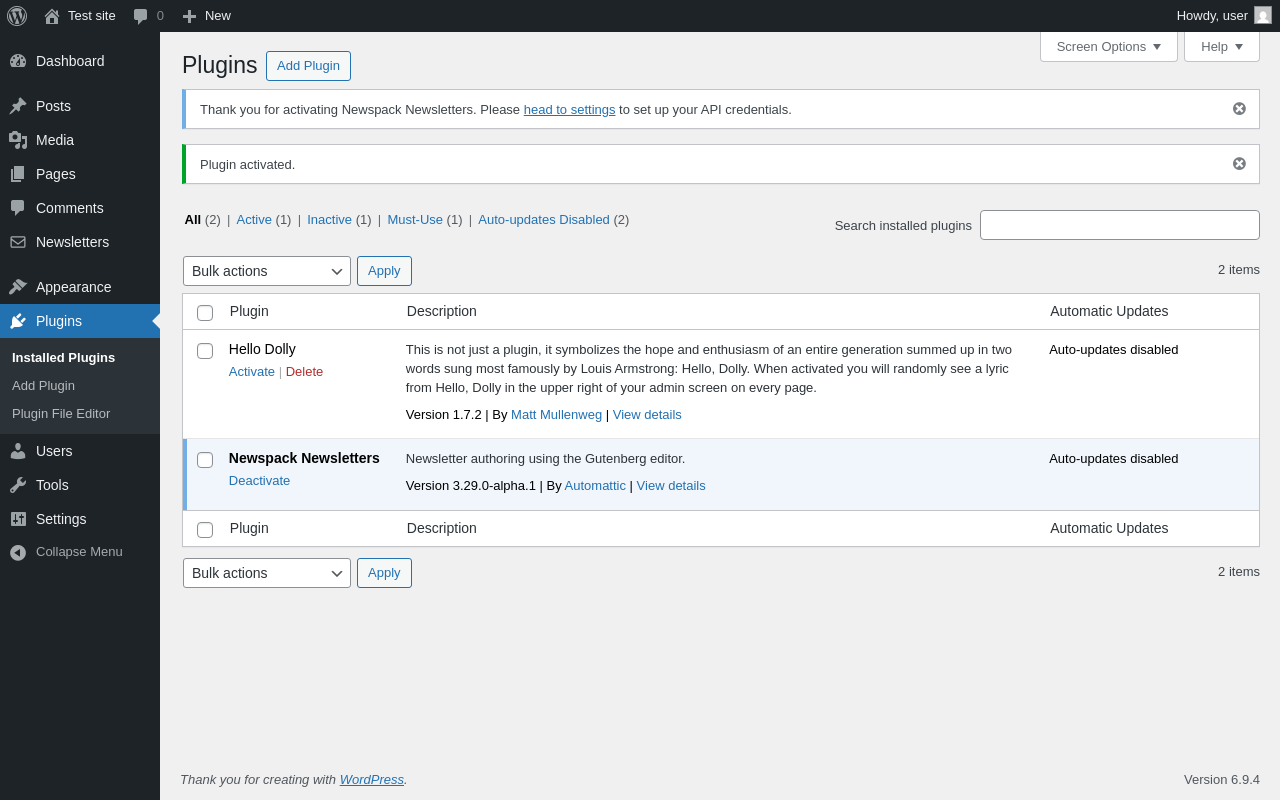Click the Pages icon in sidebar
Viewport: 1280px width, 800px height.
click(18, 174)
